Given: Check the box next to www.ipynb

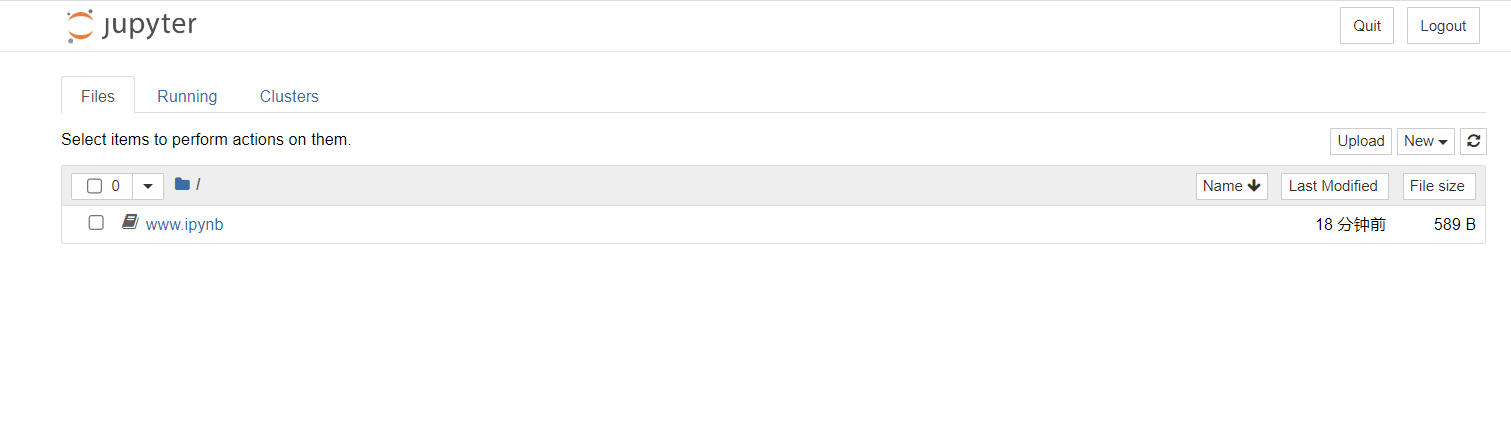Looking at the screenshot, I should (x=96, y=222).
